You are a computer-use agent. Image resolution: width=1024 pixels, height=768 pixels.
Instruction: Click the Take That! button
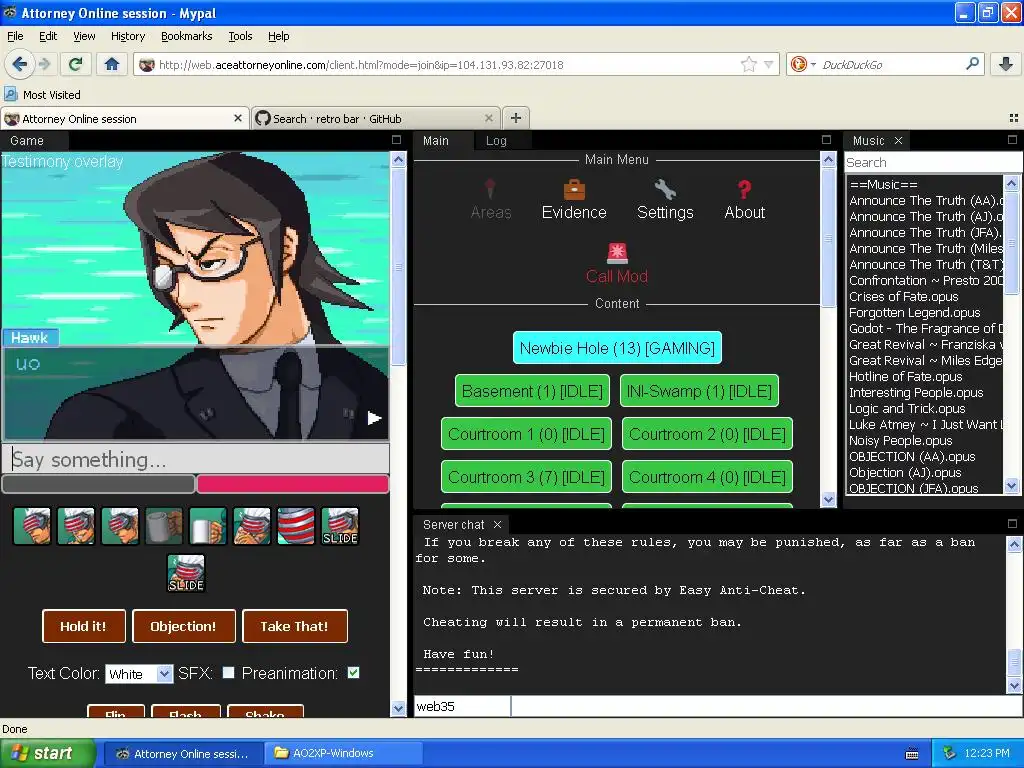coord(295,626)
